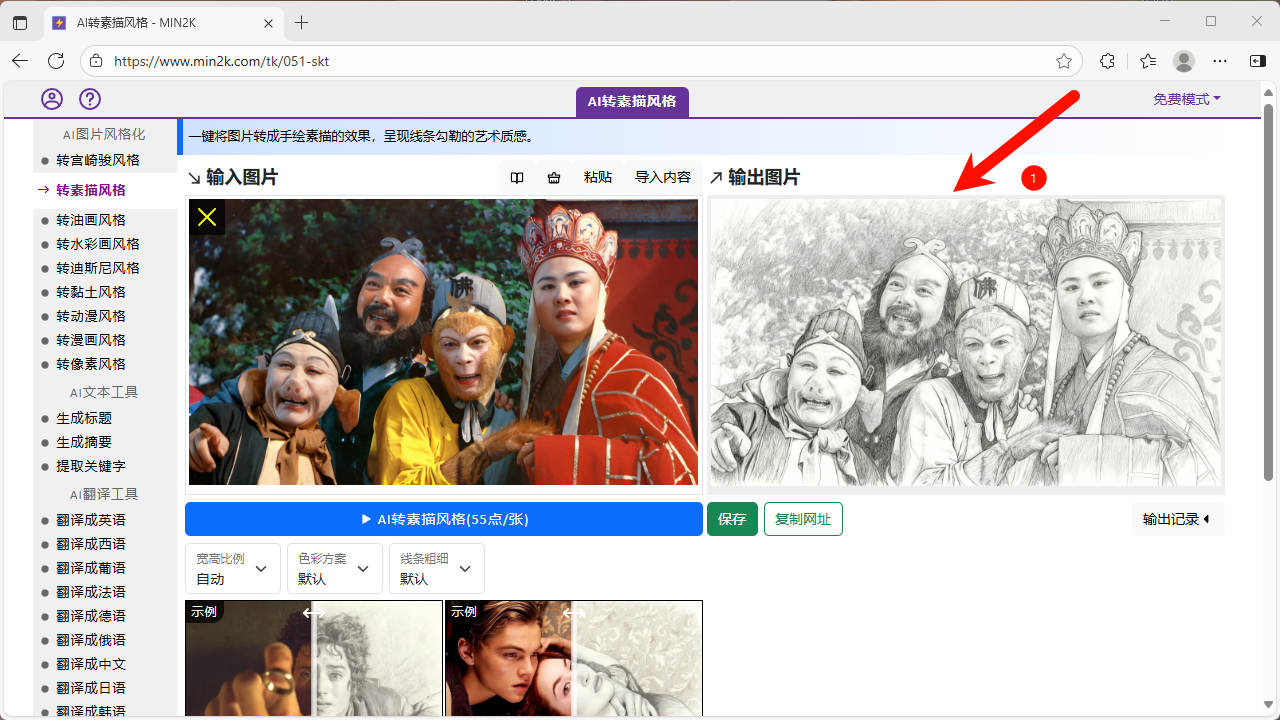The width and height of the screenshot is (1280, 720).
Task: Open the book-shaped guide icon above input image
Action: [x=517, y=177]
